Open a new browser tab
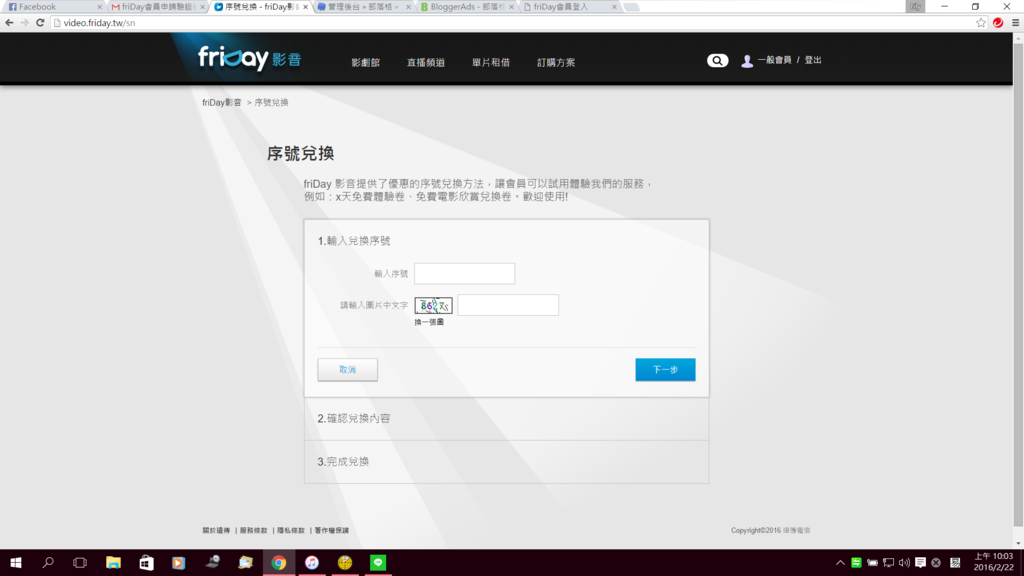This screenshot has height=576, width=1024. pos(632,7)
